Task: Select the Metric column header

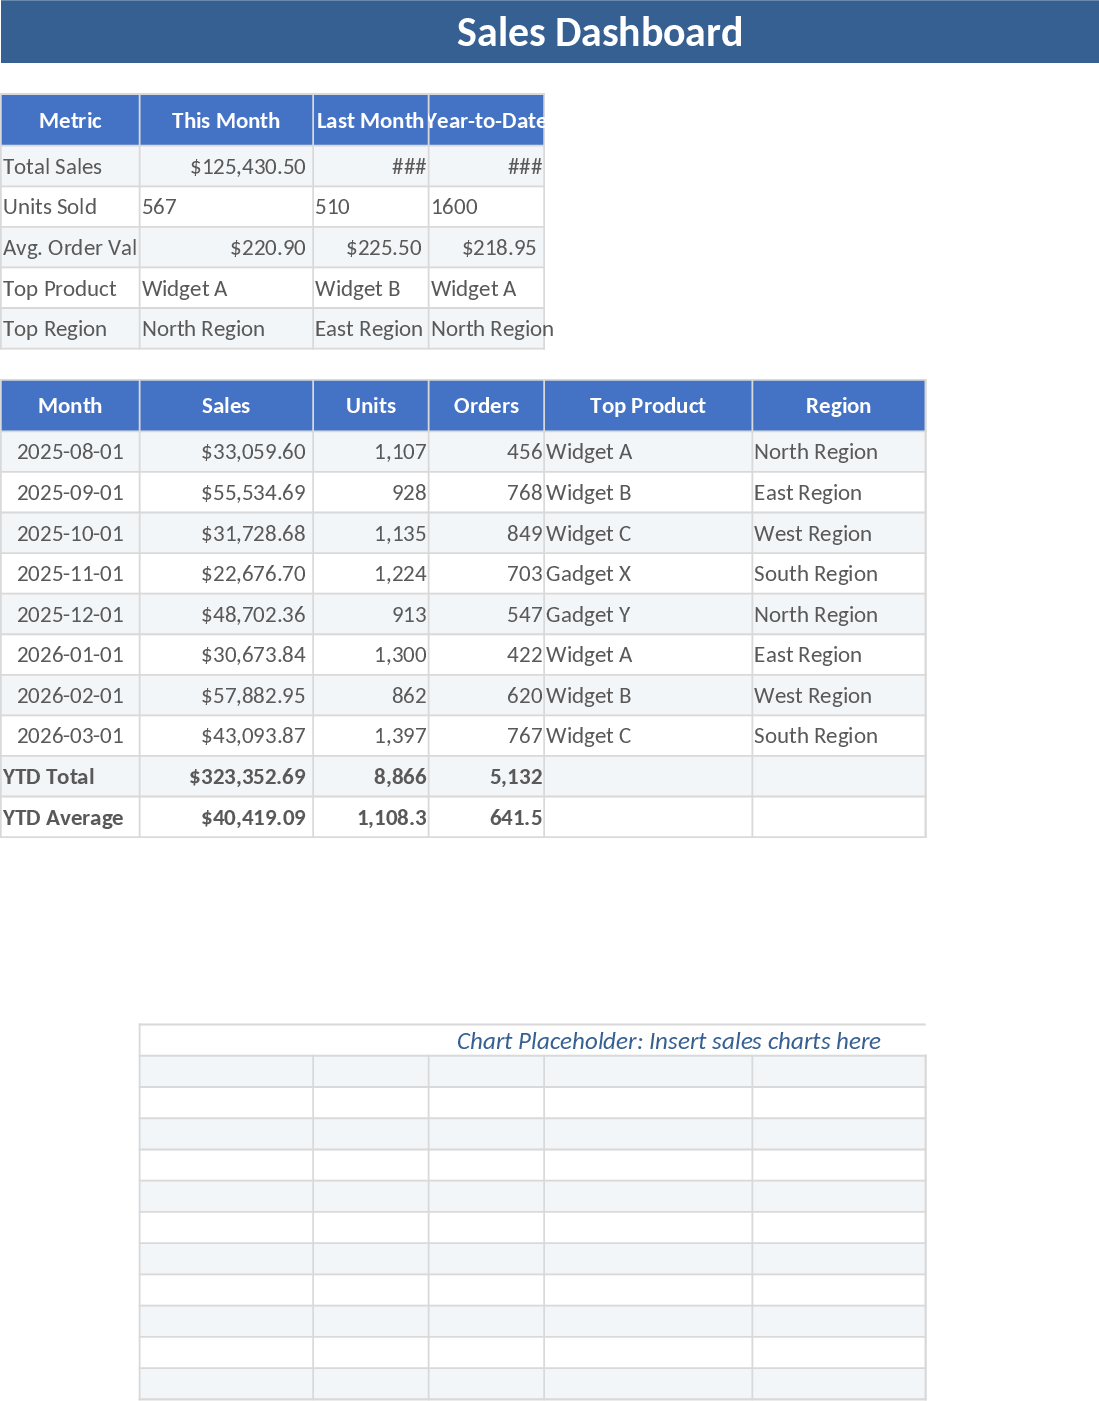Action: click(x=69, y=120)
